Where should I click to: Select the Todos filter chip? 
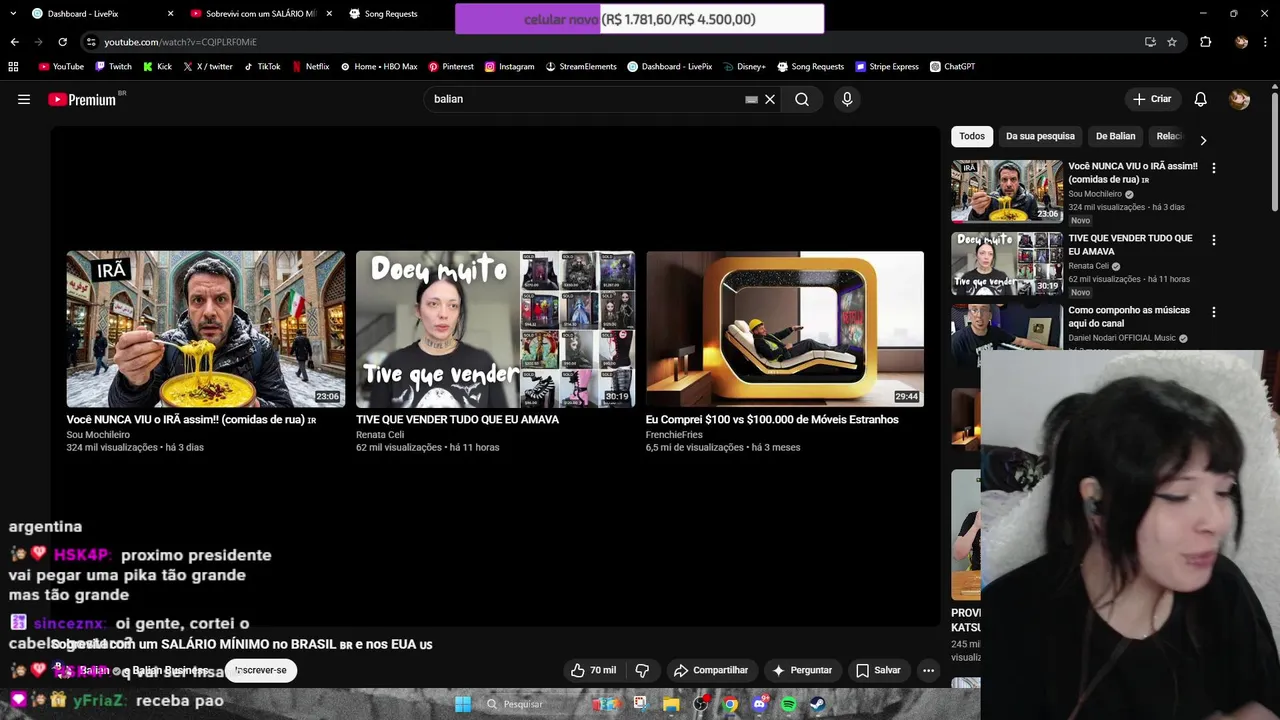[x=972, y=136]
